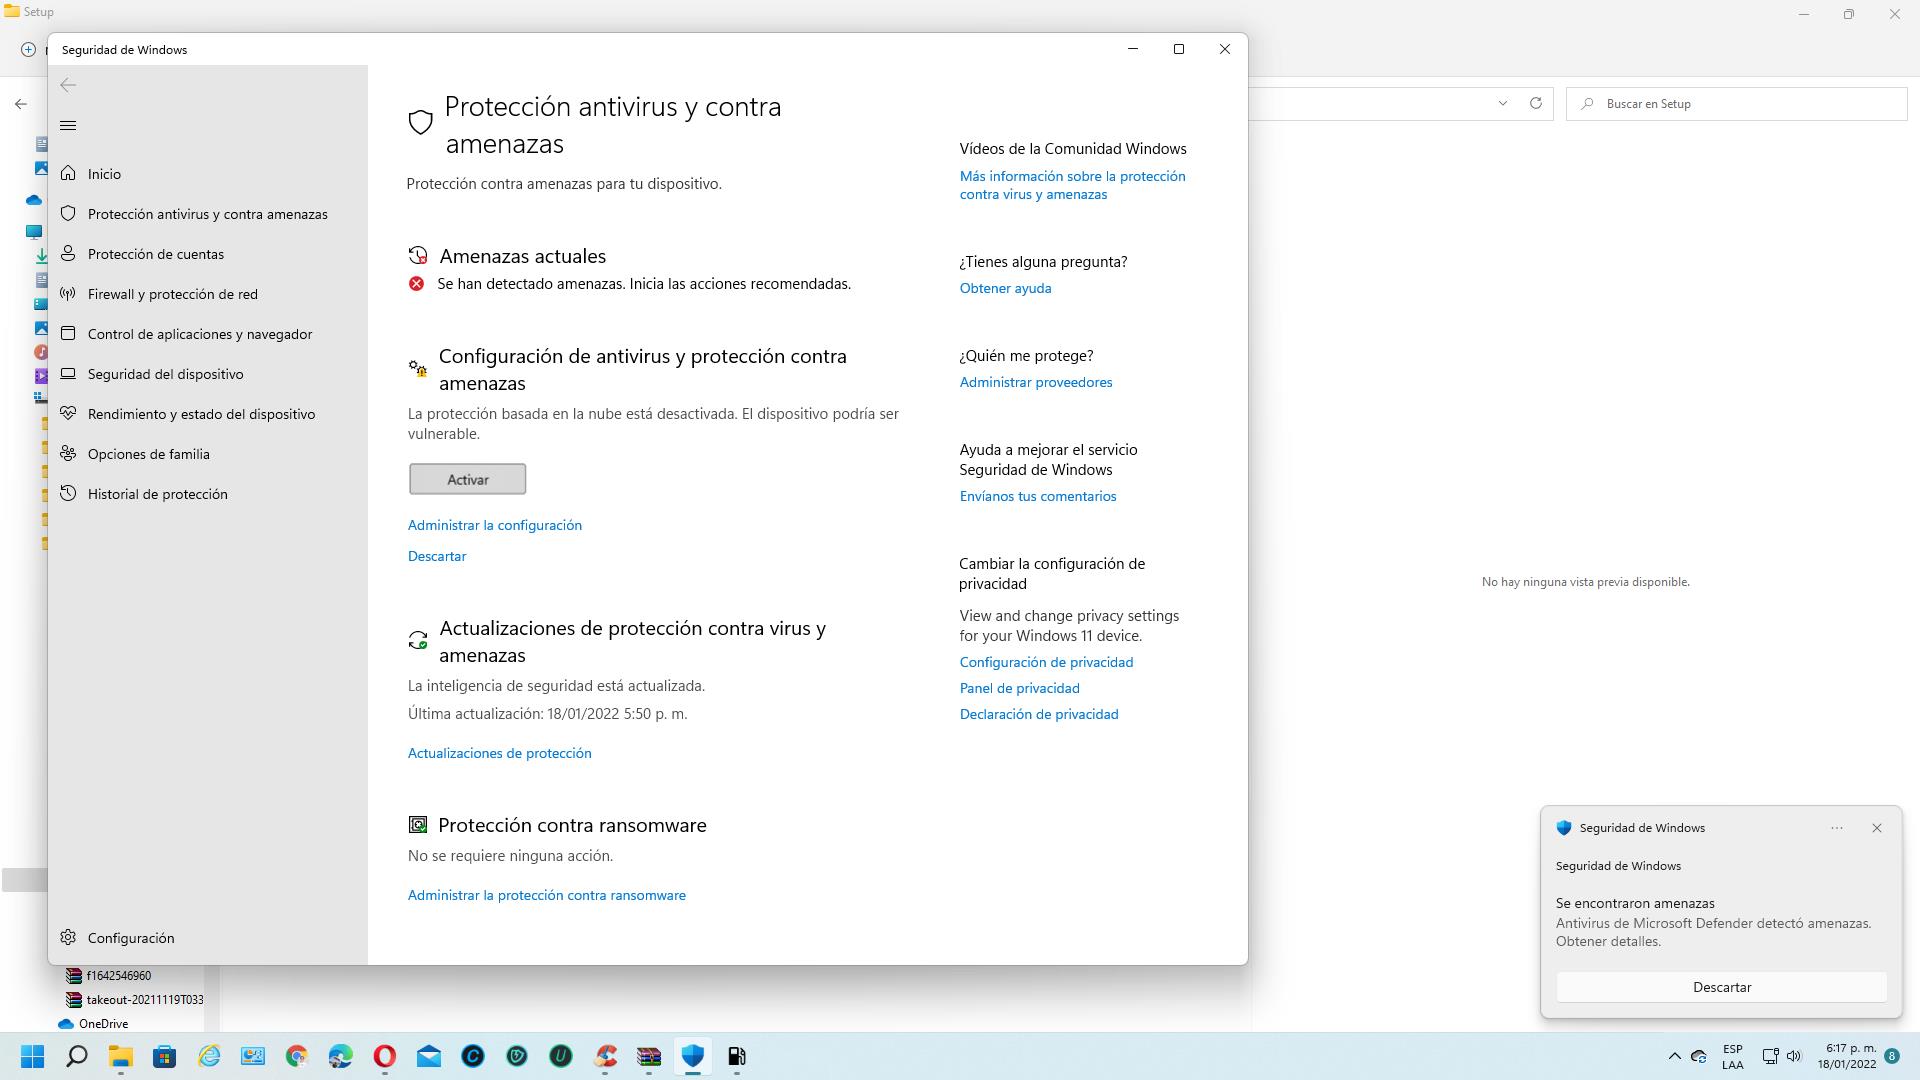
Task: Open Configuración at the sidebar bottom
Action: 130,938
